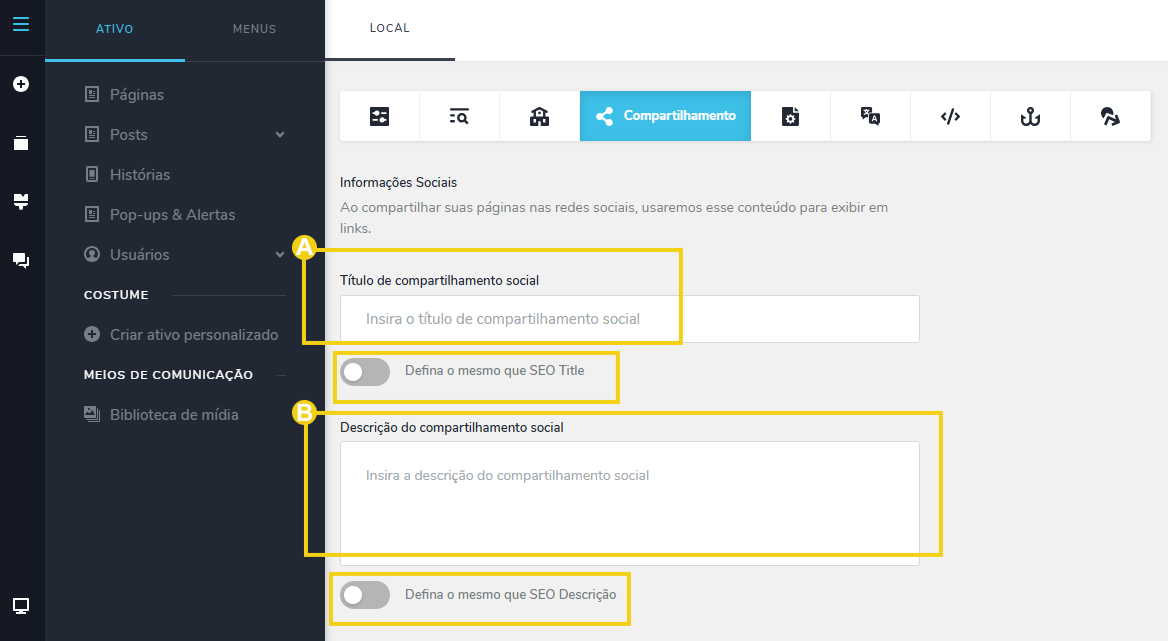Toggle 'Defina o mesmo que SEO Title' switch
The width and height of the screenshot is (1168, 641).
[365, 371]
